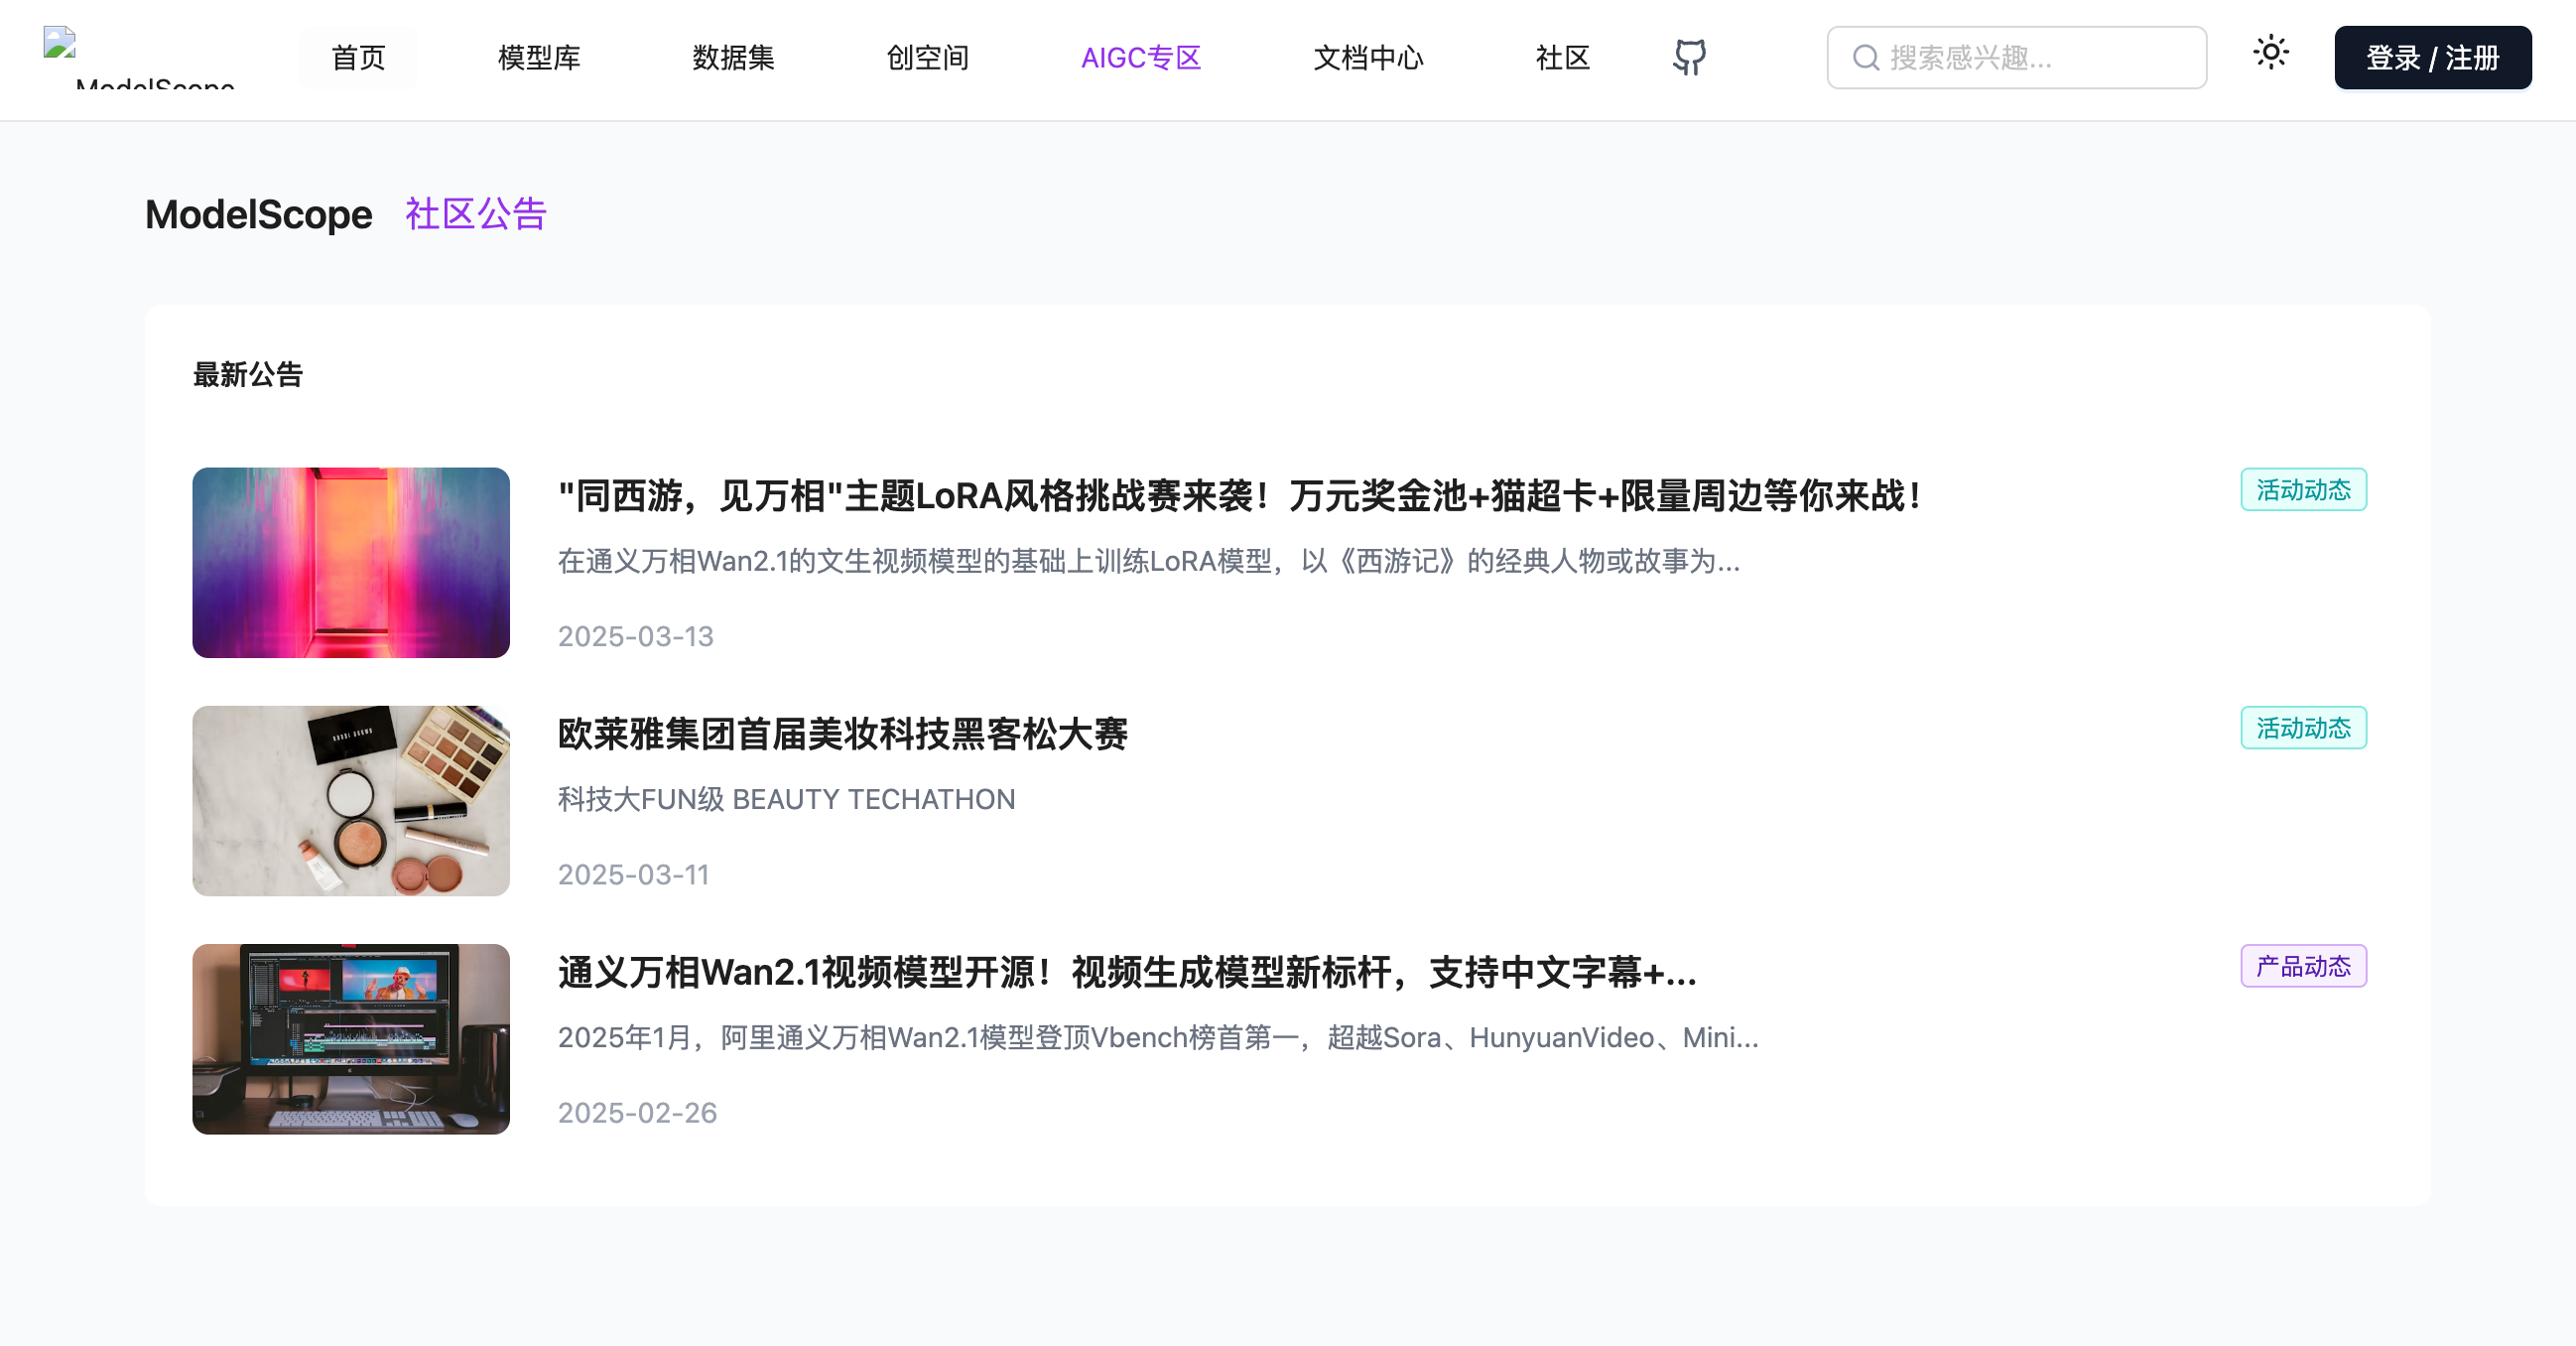Click the video editing monitor thumbnail
The height and width of the screenshot is (1346, 2576).
pos(351,1039)
